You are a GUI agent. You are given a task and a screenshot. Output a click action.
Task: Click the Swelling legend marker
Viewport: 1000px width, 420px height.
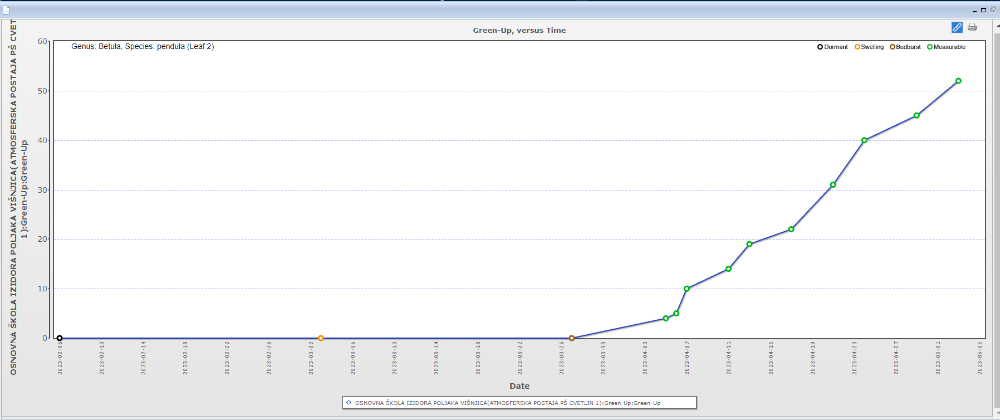(x=858, y=47)
